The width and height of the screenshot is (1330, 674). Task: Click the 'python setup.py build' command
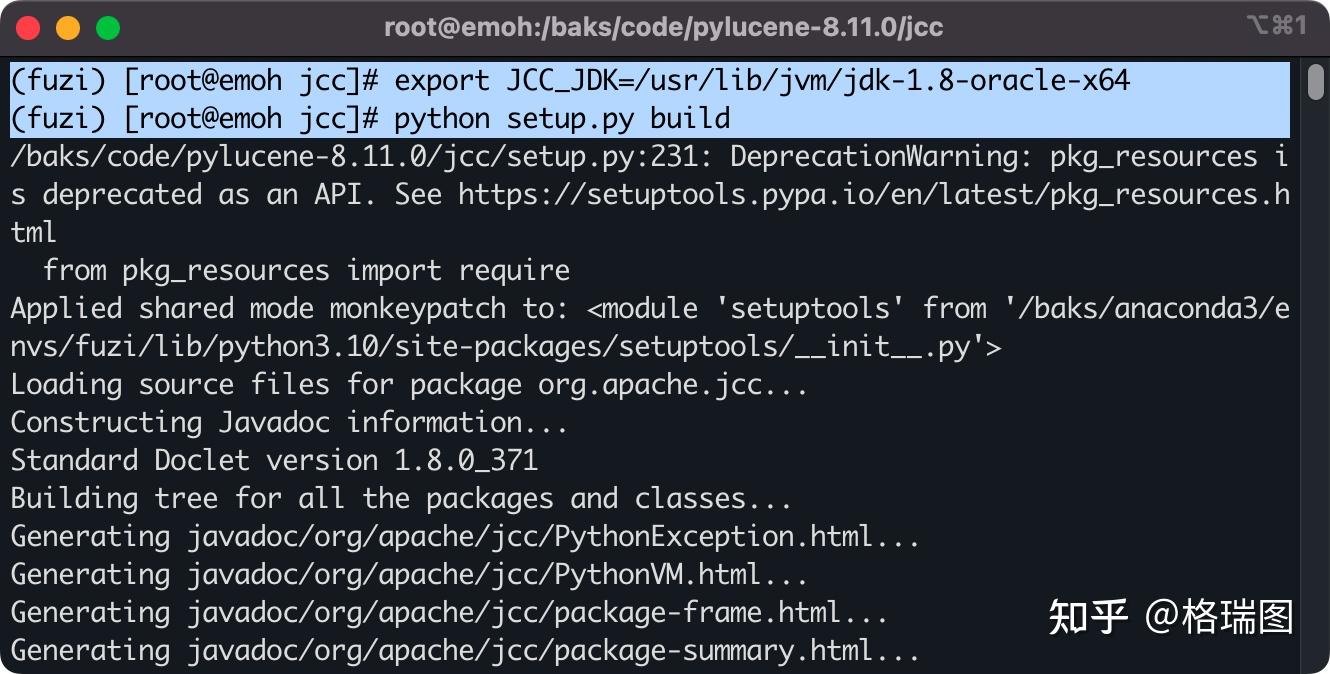(x=562, y=119)
